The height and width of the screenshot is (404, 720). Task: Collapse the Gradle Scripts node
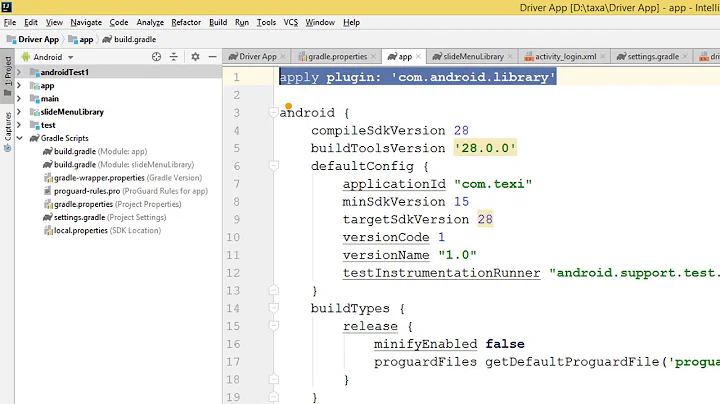19,138
